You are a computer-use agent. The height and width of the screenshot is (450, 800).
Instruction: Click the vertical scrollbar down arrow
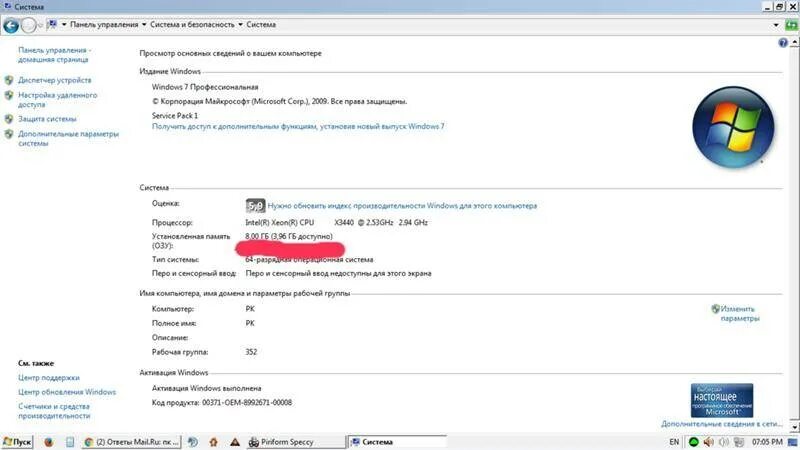point(794,427)
